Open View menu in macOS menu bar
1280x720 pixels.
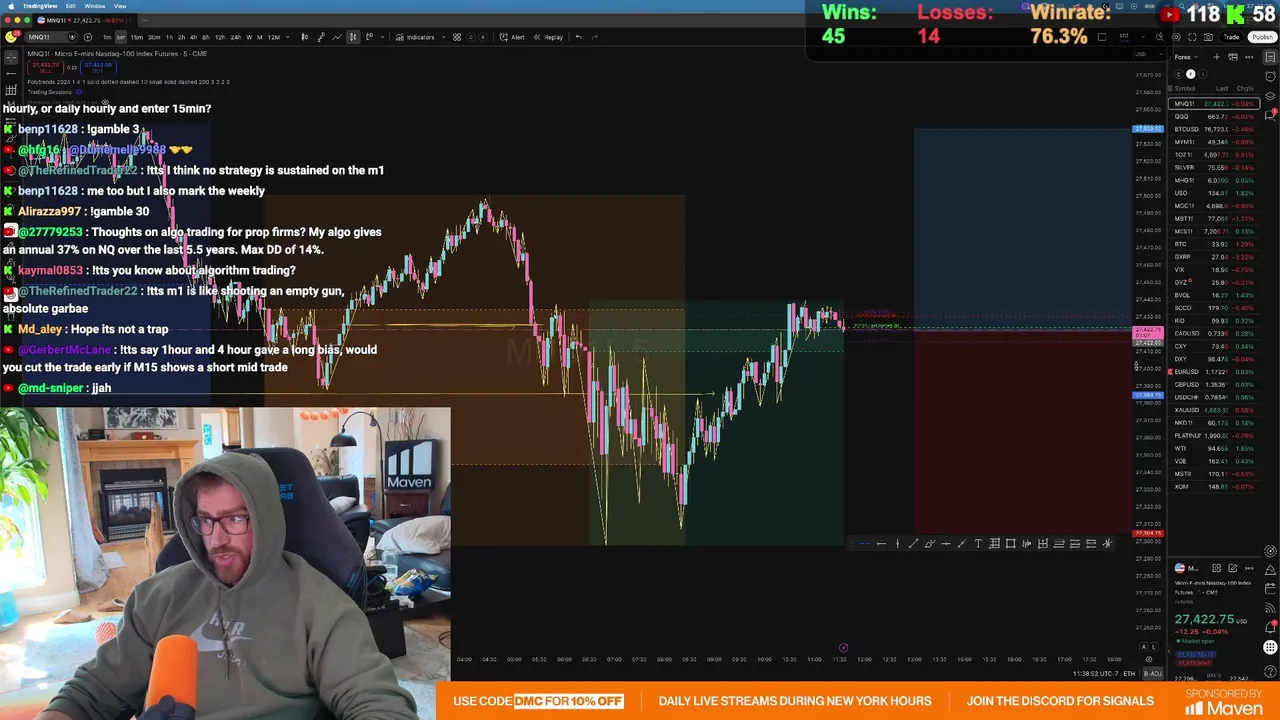tap(120, 6)
